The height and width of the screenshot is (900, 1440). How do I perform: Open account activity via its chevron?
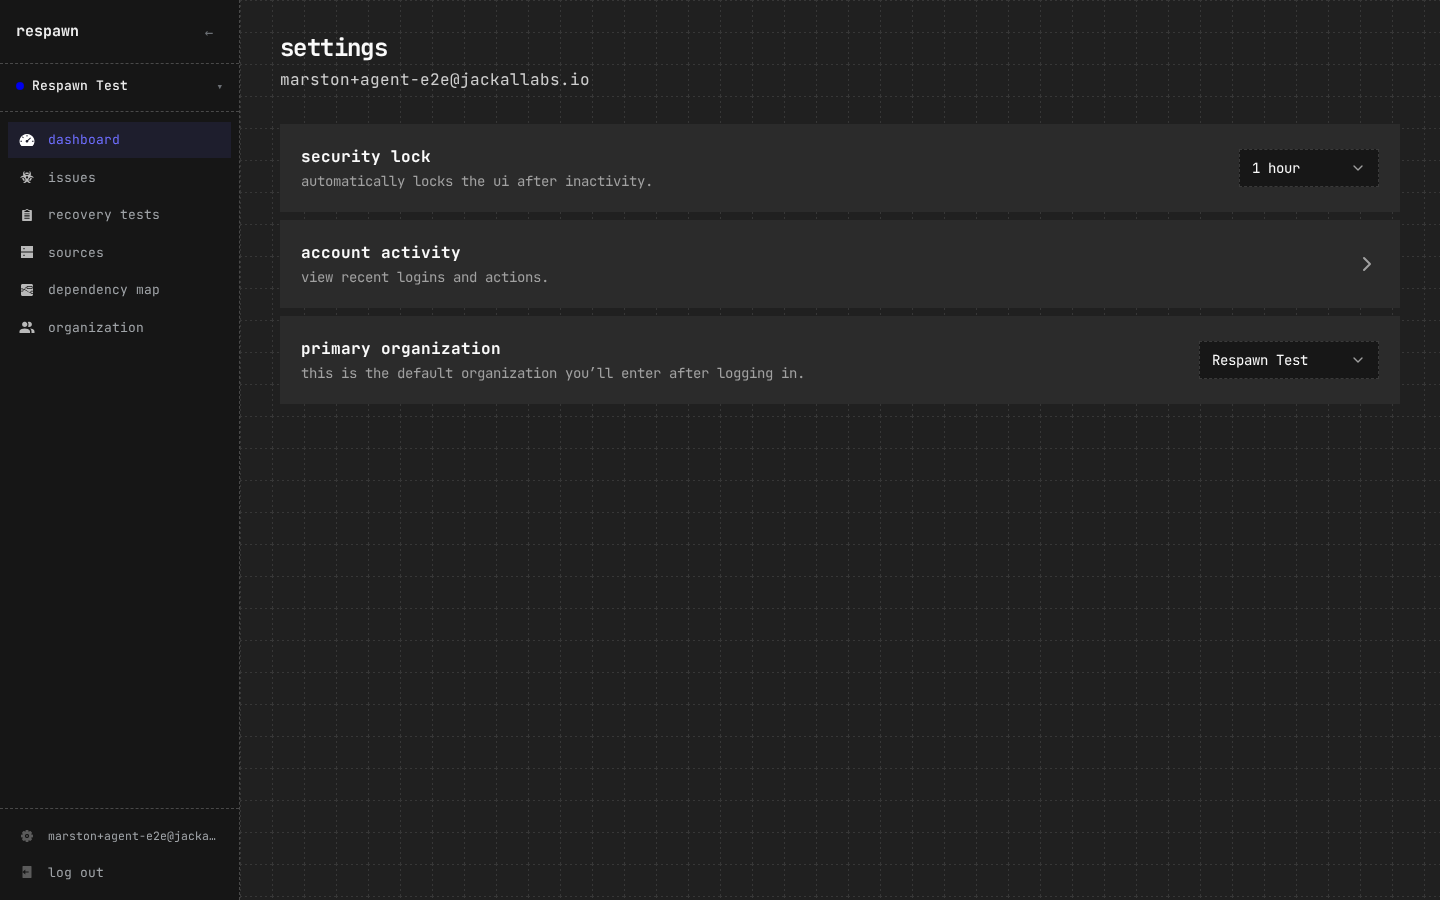1366,264
